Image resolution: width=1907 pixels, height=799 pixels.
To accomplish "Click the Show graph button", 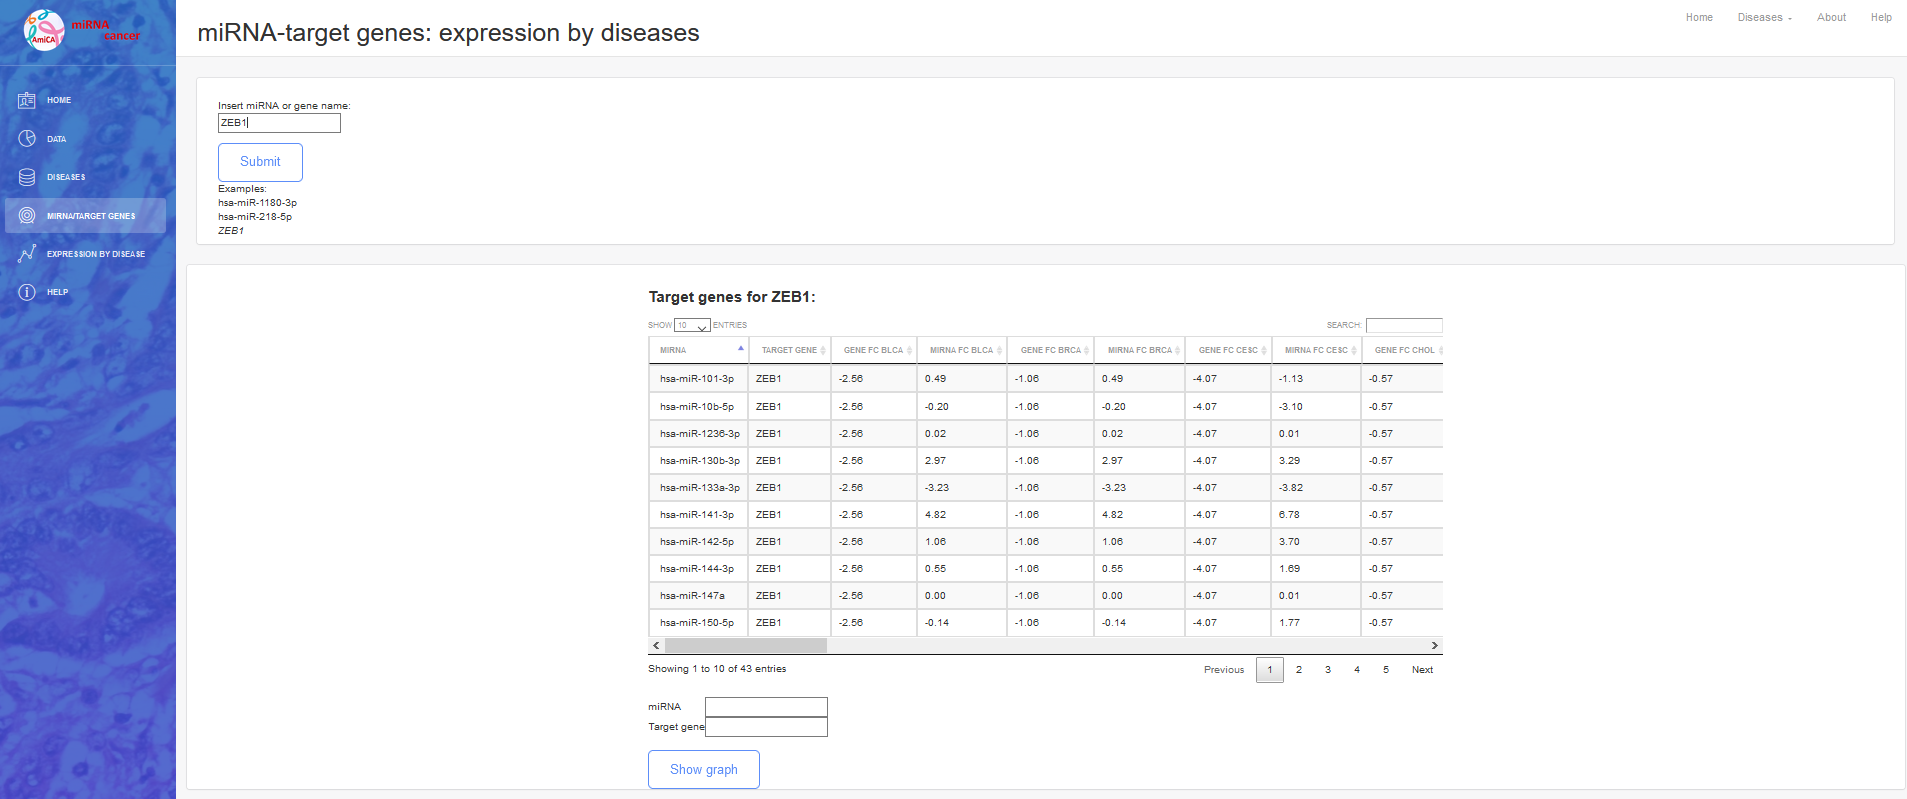I will pyautogui.click(x=704, y=769).
